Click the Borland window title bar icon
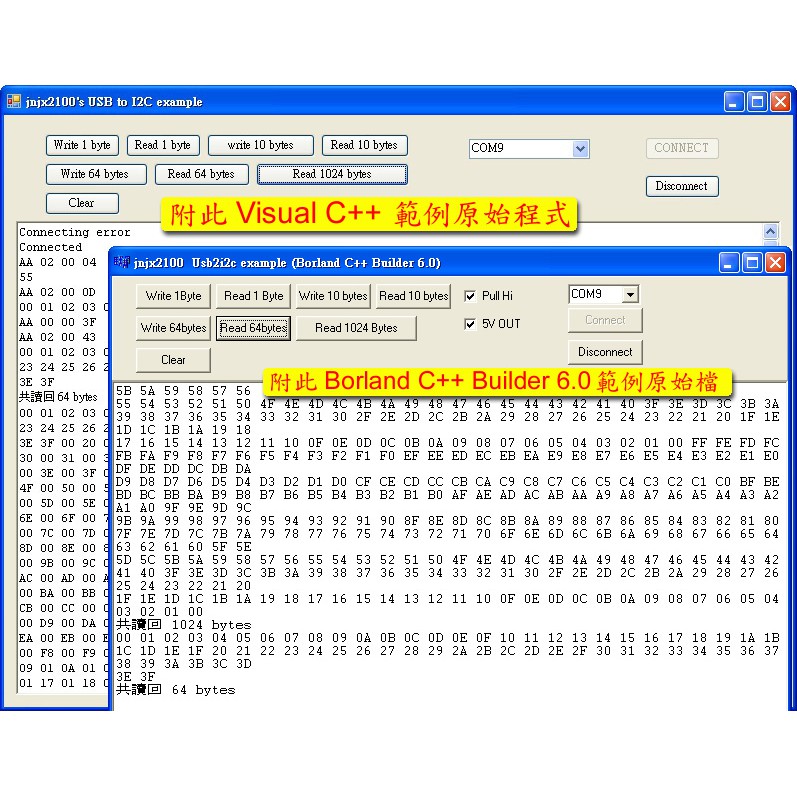The image size is (797, 797). tap(122, 263)
